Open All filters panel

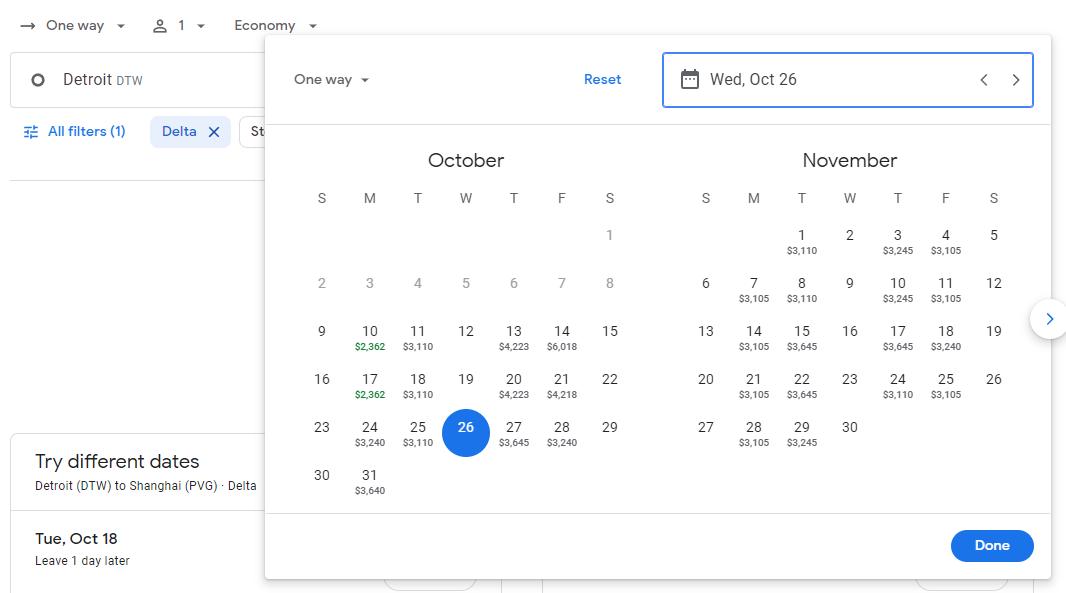click(x=75, y=132)
